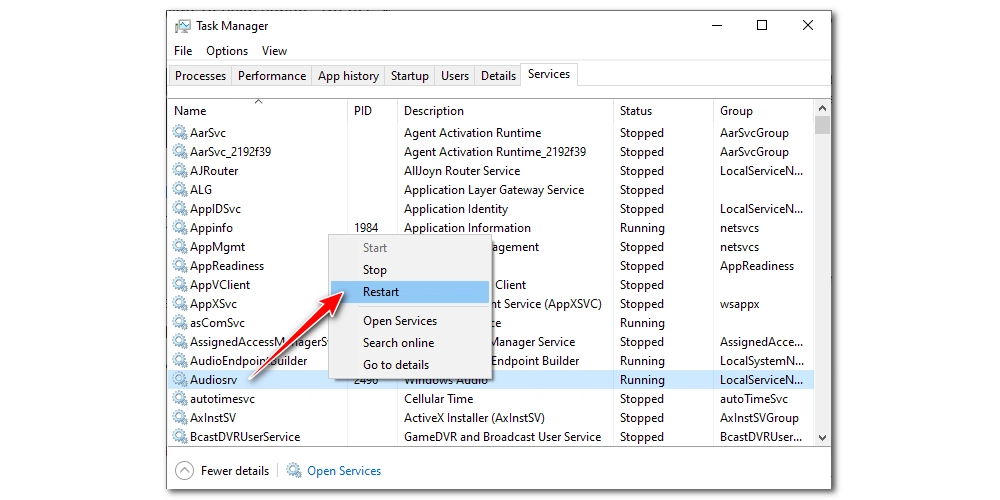Click Running status of asComSvc row

[x=642, y=323]
